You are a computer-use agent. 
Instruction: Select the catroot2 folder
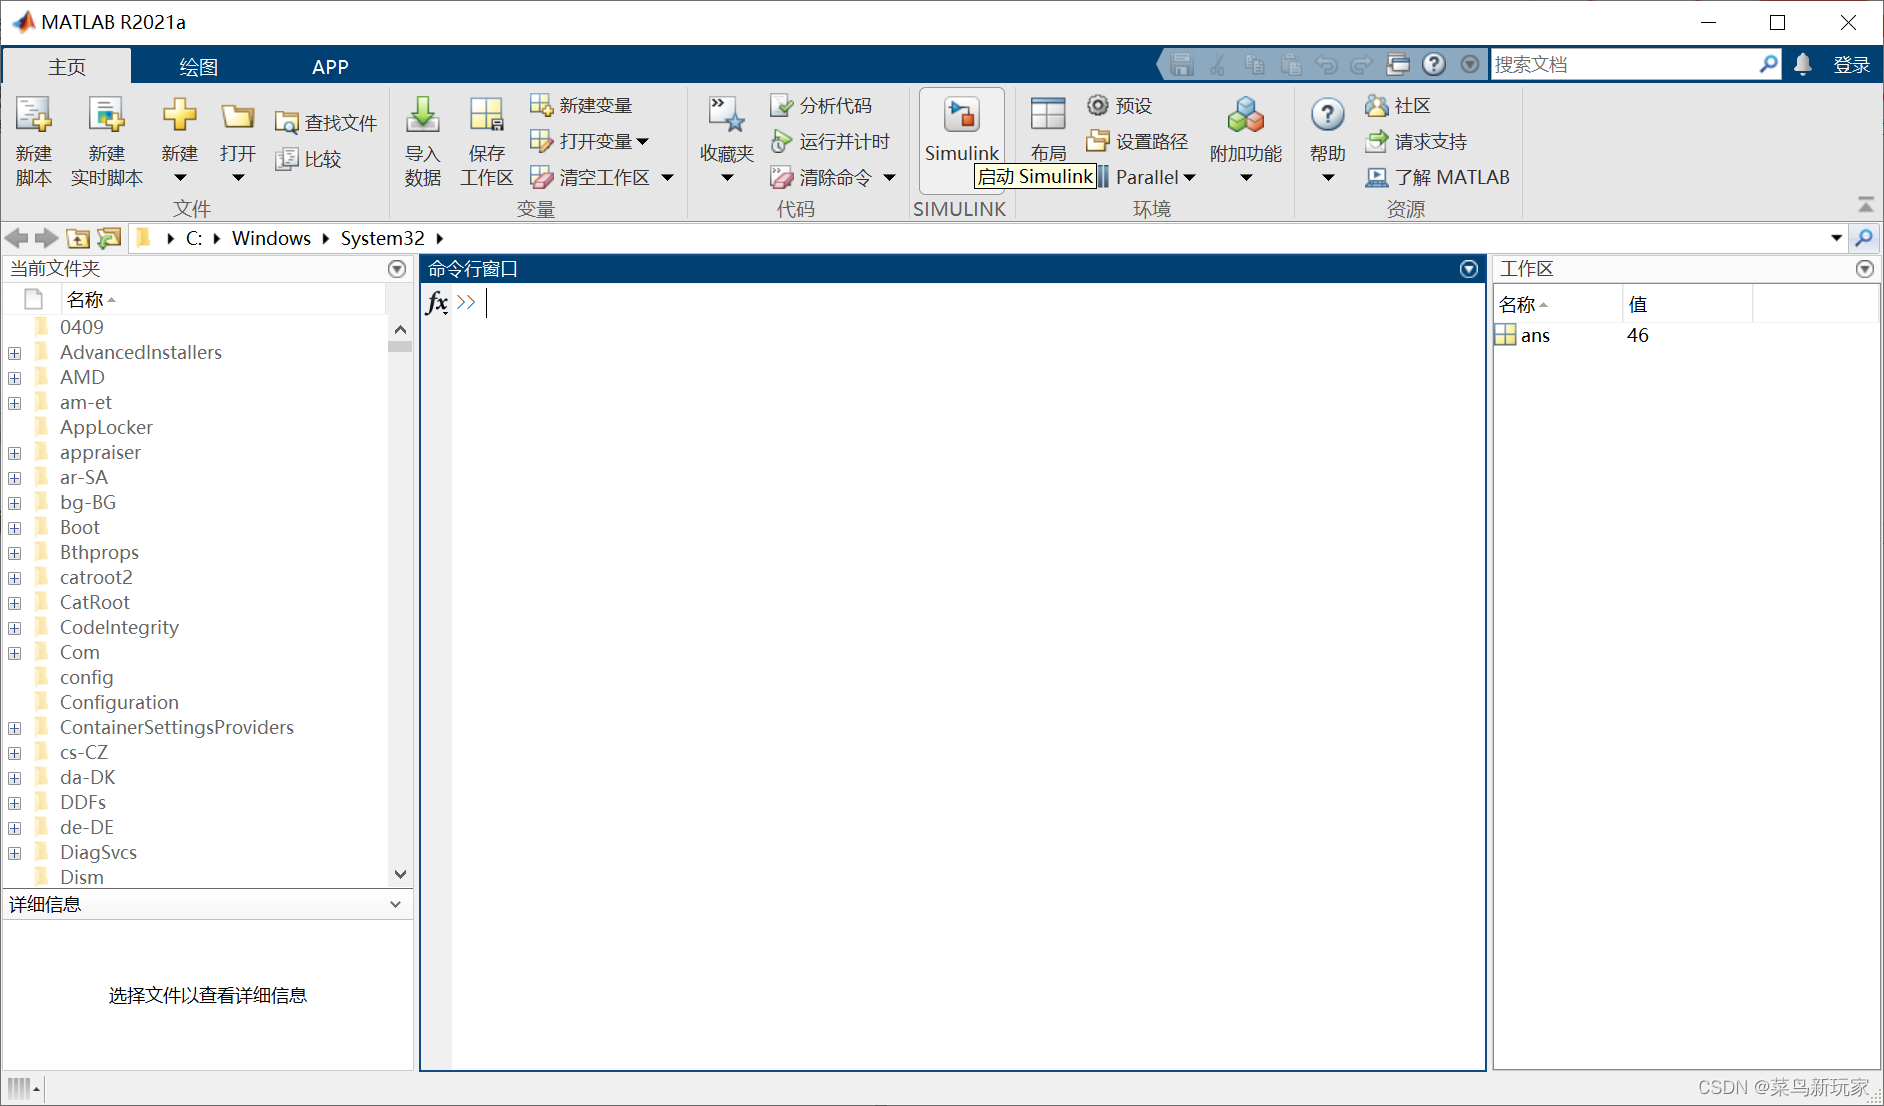click(95, 577)
